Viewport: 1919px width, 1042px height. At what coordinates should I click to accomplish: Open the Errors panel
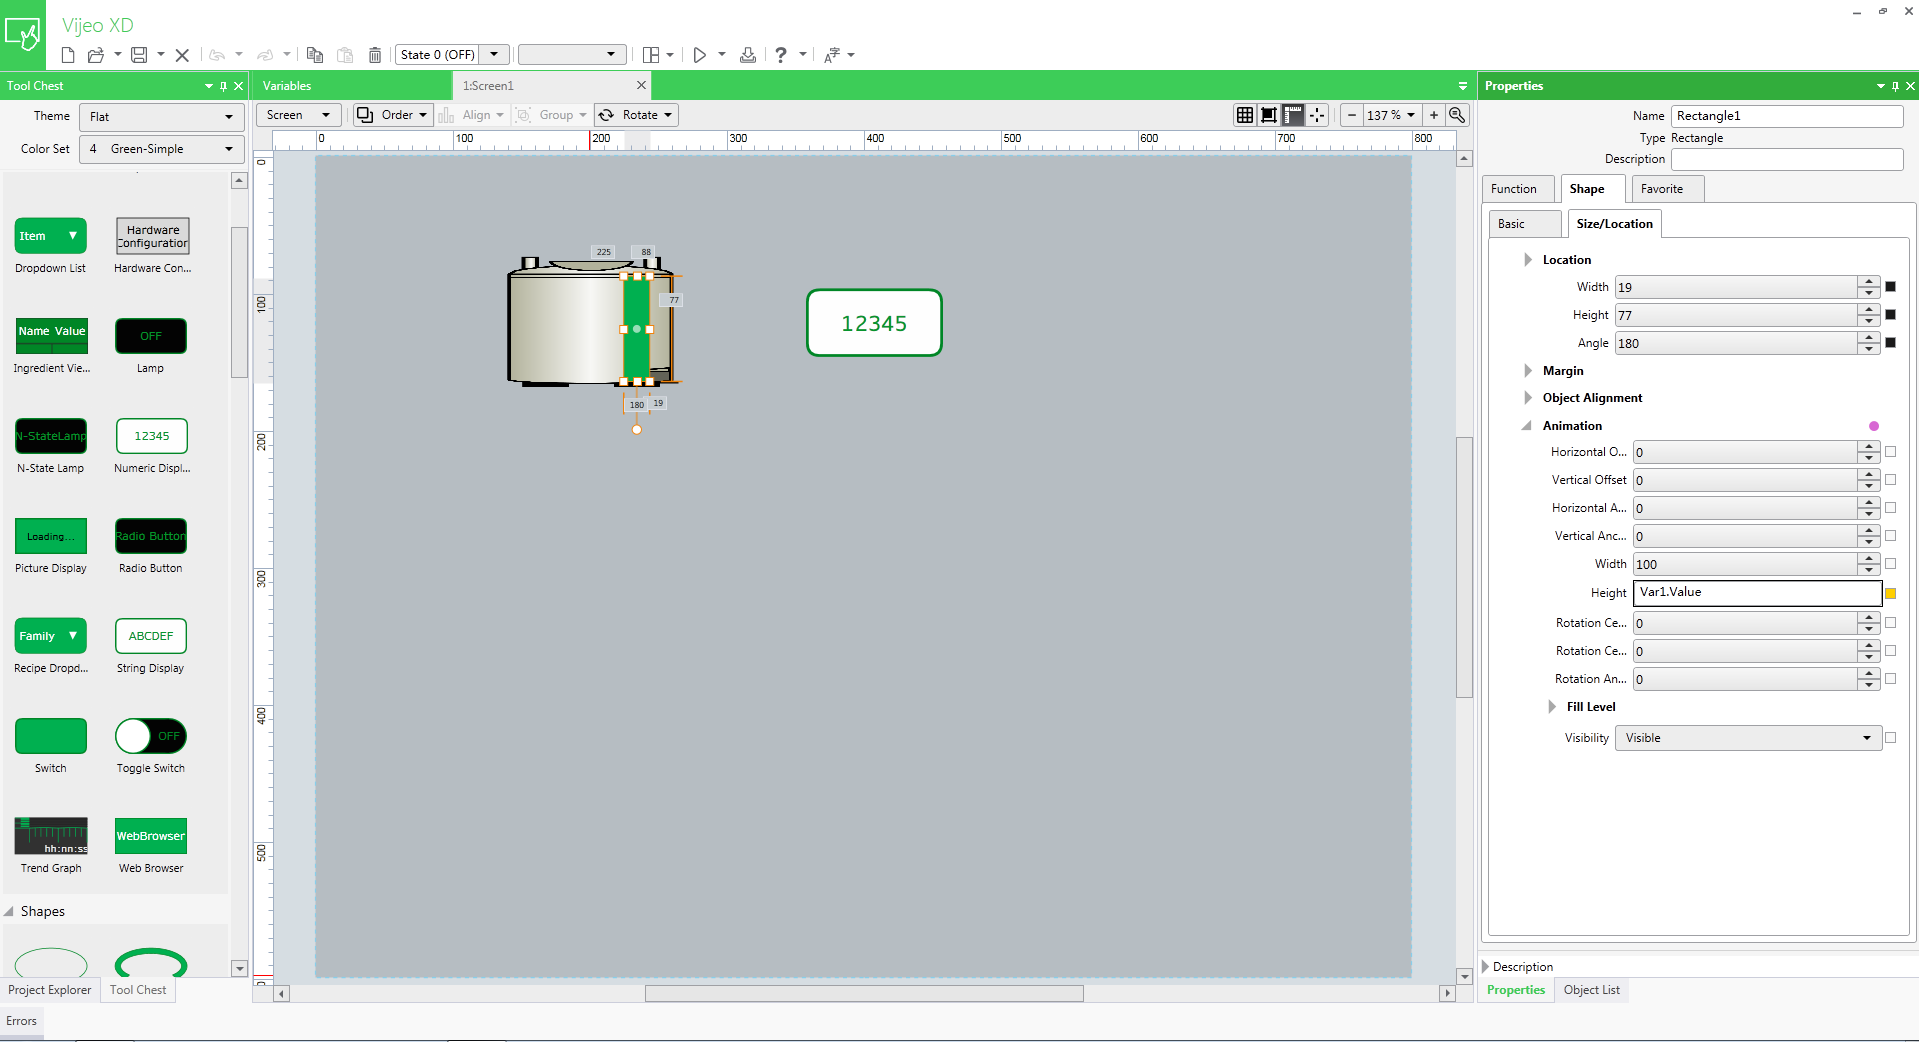point(22,1021)
